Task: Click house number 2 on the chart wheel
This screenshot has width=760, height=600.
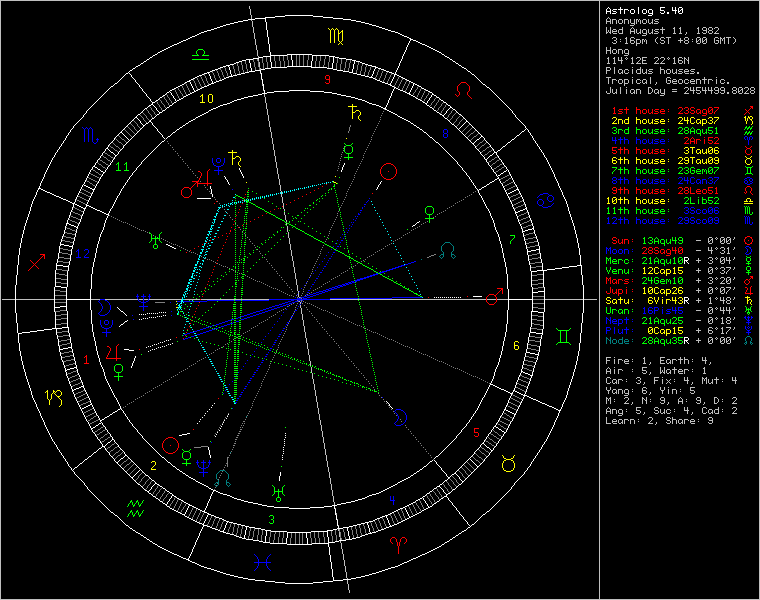Action: coord(154,466)
